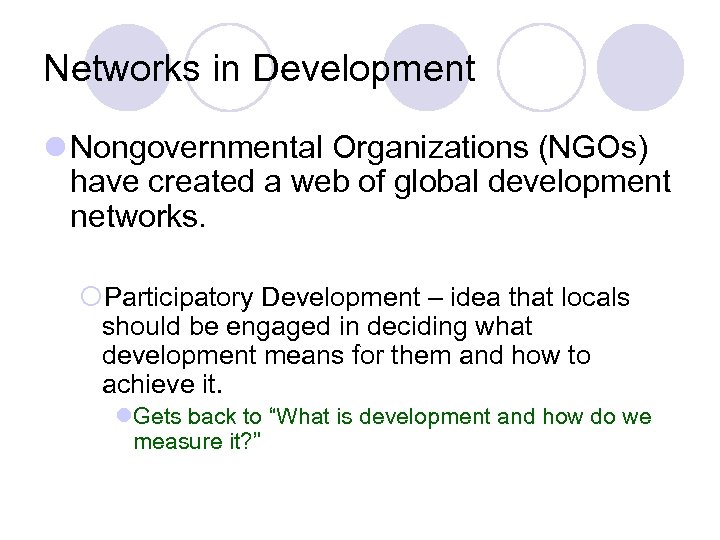Click the line 'have created a web of global development'
The height and width of the screenshot is (540, 720).
click(x=371, y=182)
